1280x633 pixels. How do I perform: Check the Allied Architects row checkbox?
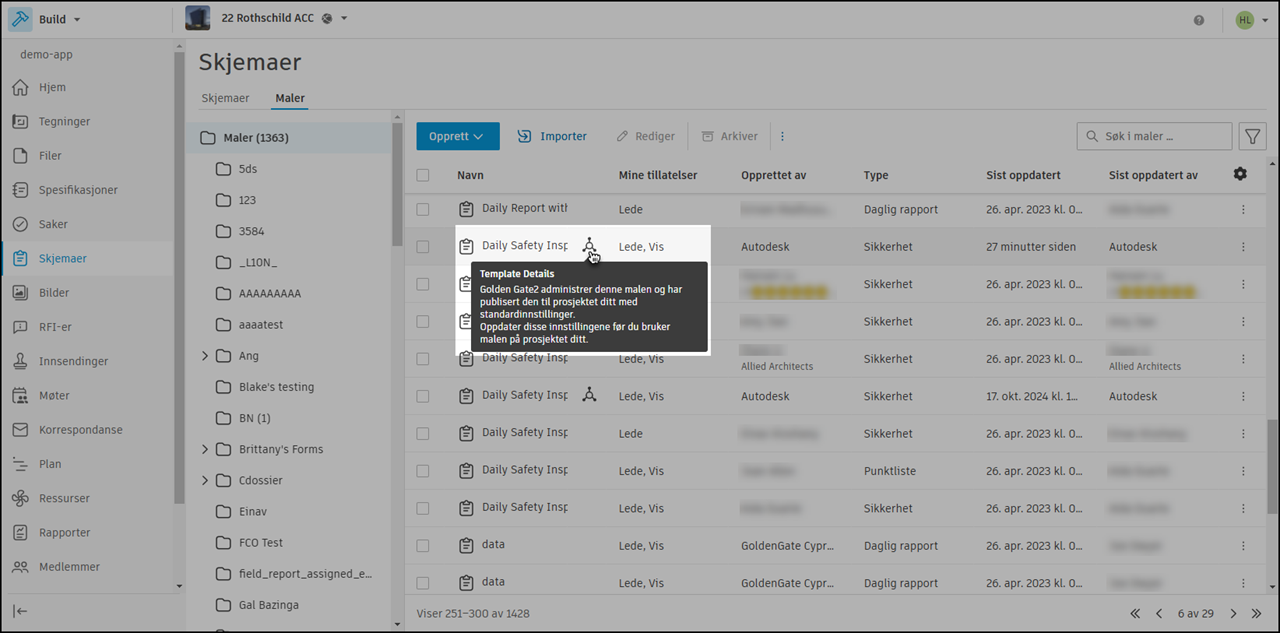pyautogui.click(x=423, y=358)
